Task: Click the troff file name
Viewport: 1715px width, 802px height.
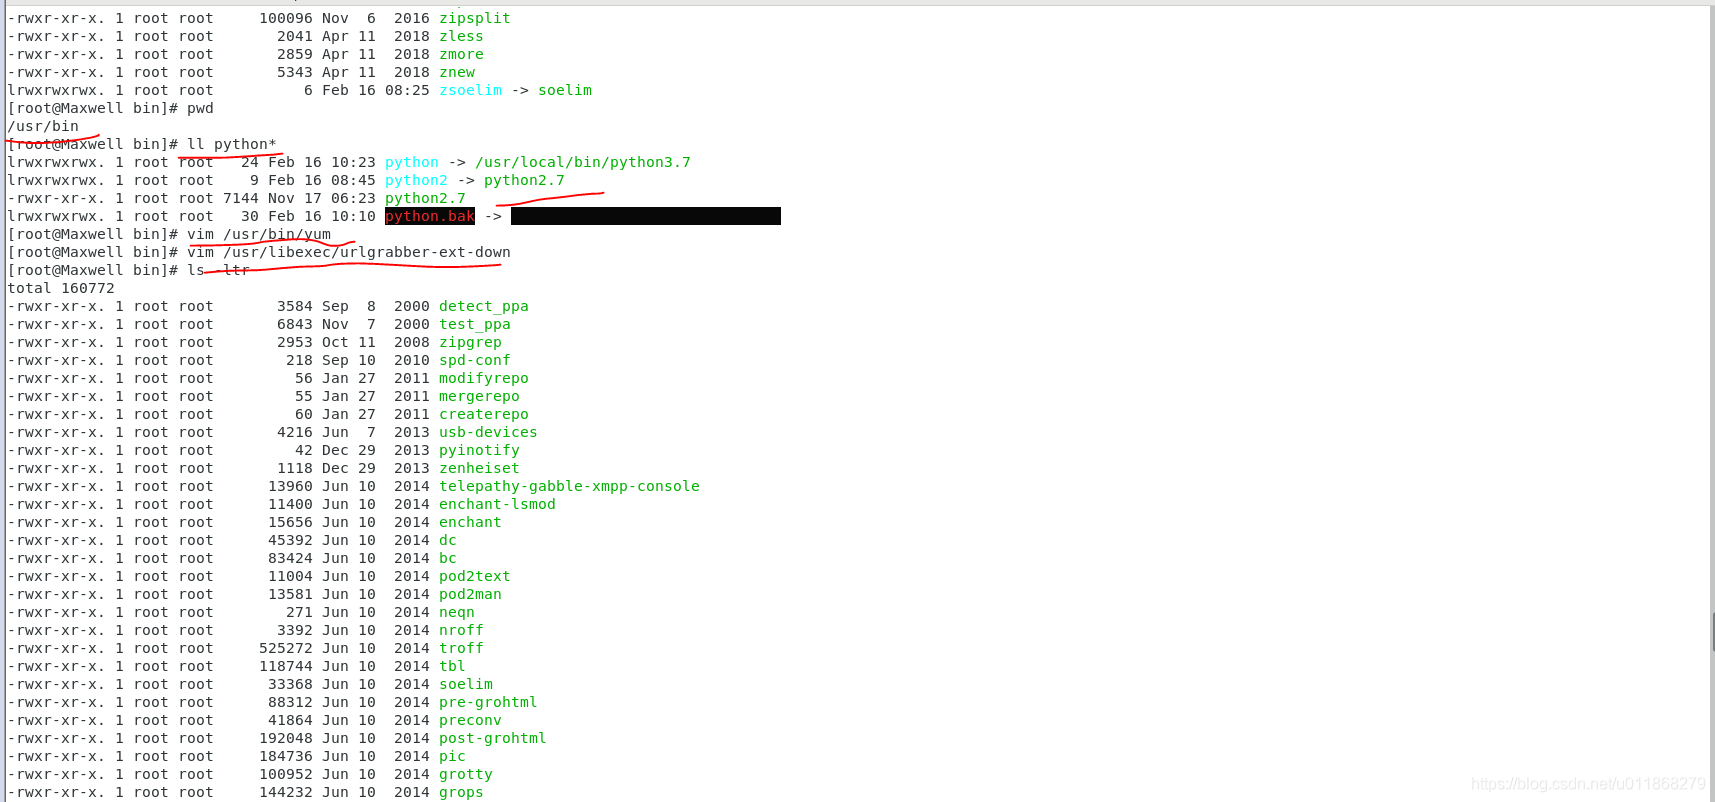Action: pyautogui.click(x=461, y=648)
